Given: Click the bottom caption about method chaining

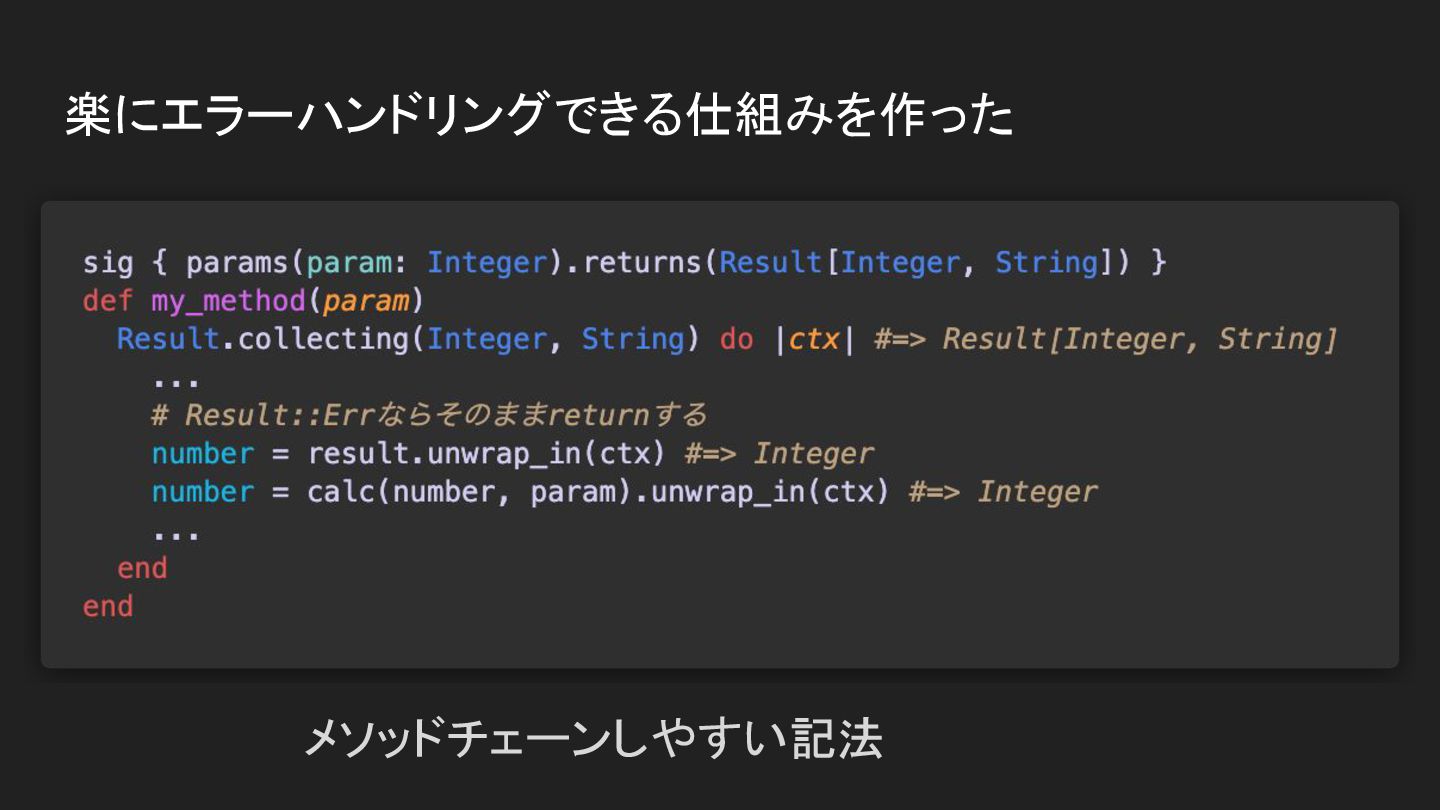Looking at the screenshot, I should pos(592,740).
